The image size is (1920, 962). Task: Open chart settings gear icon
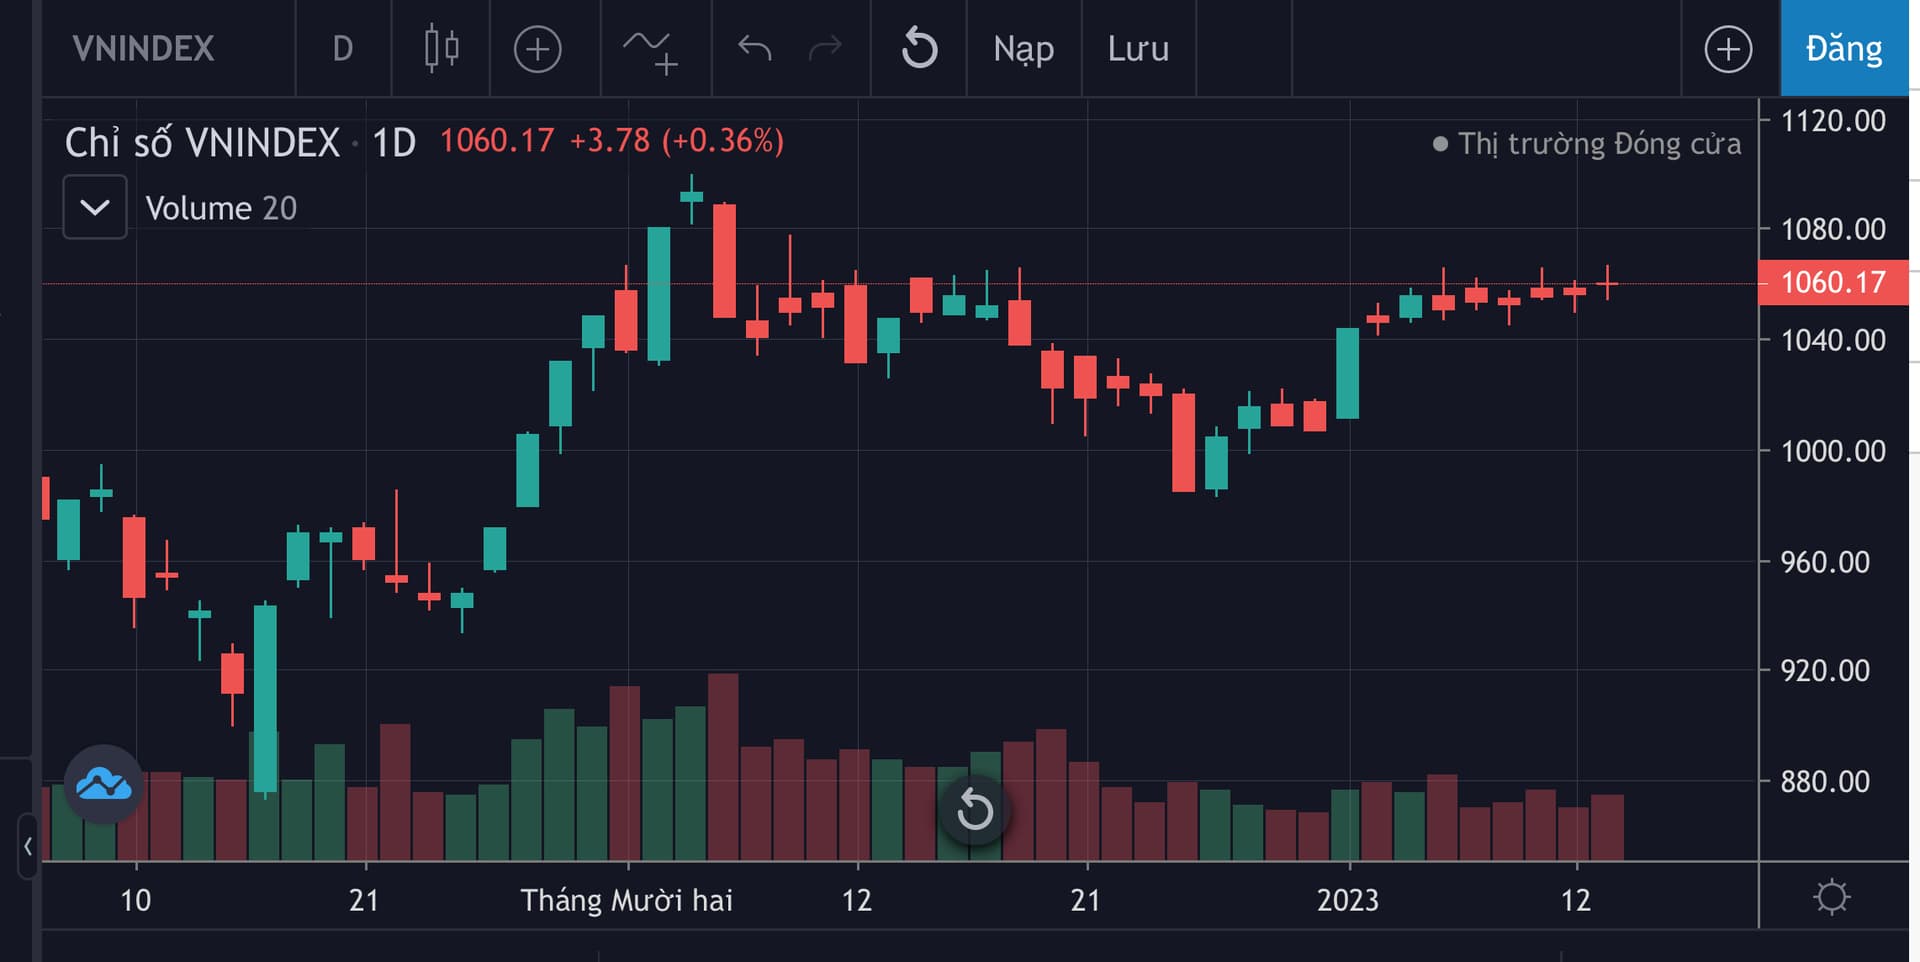1831,897
